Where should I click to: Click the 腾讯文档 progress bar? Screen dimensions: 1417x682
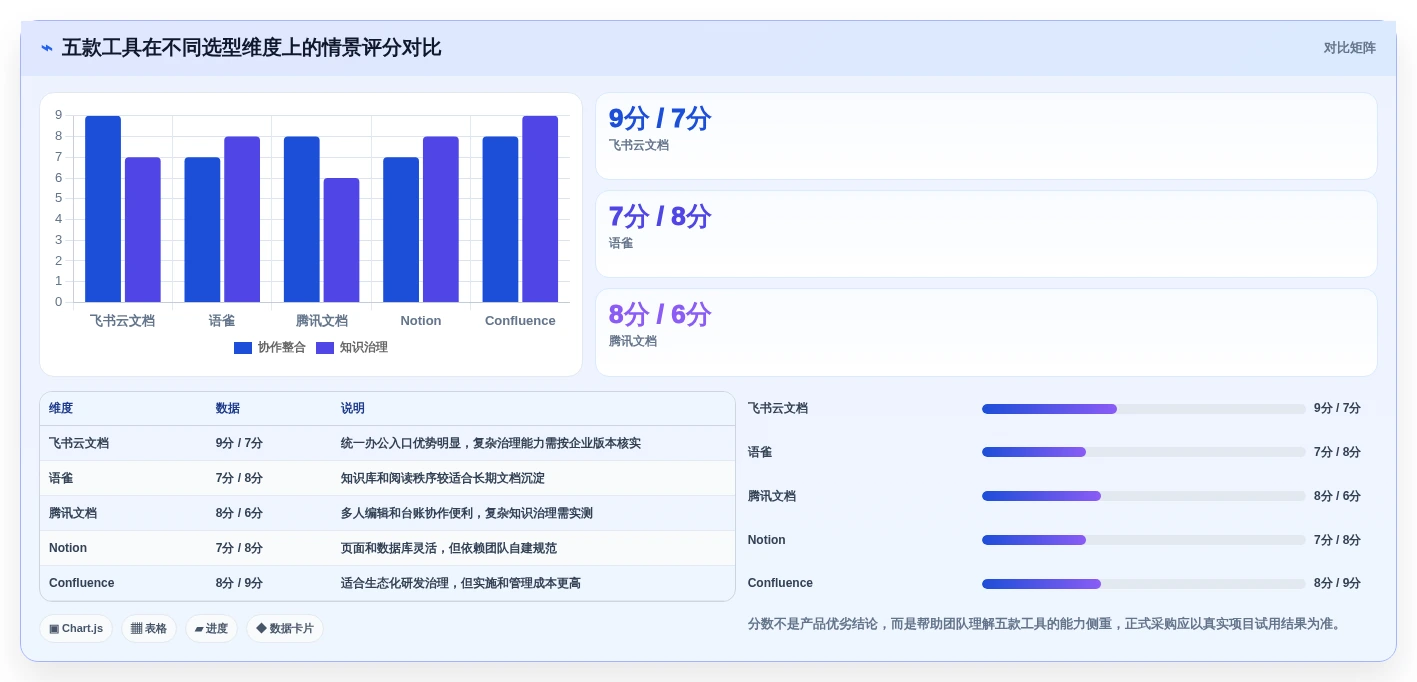pyautogui.click(x=1144, y=496)
